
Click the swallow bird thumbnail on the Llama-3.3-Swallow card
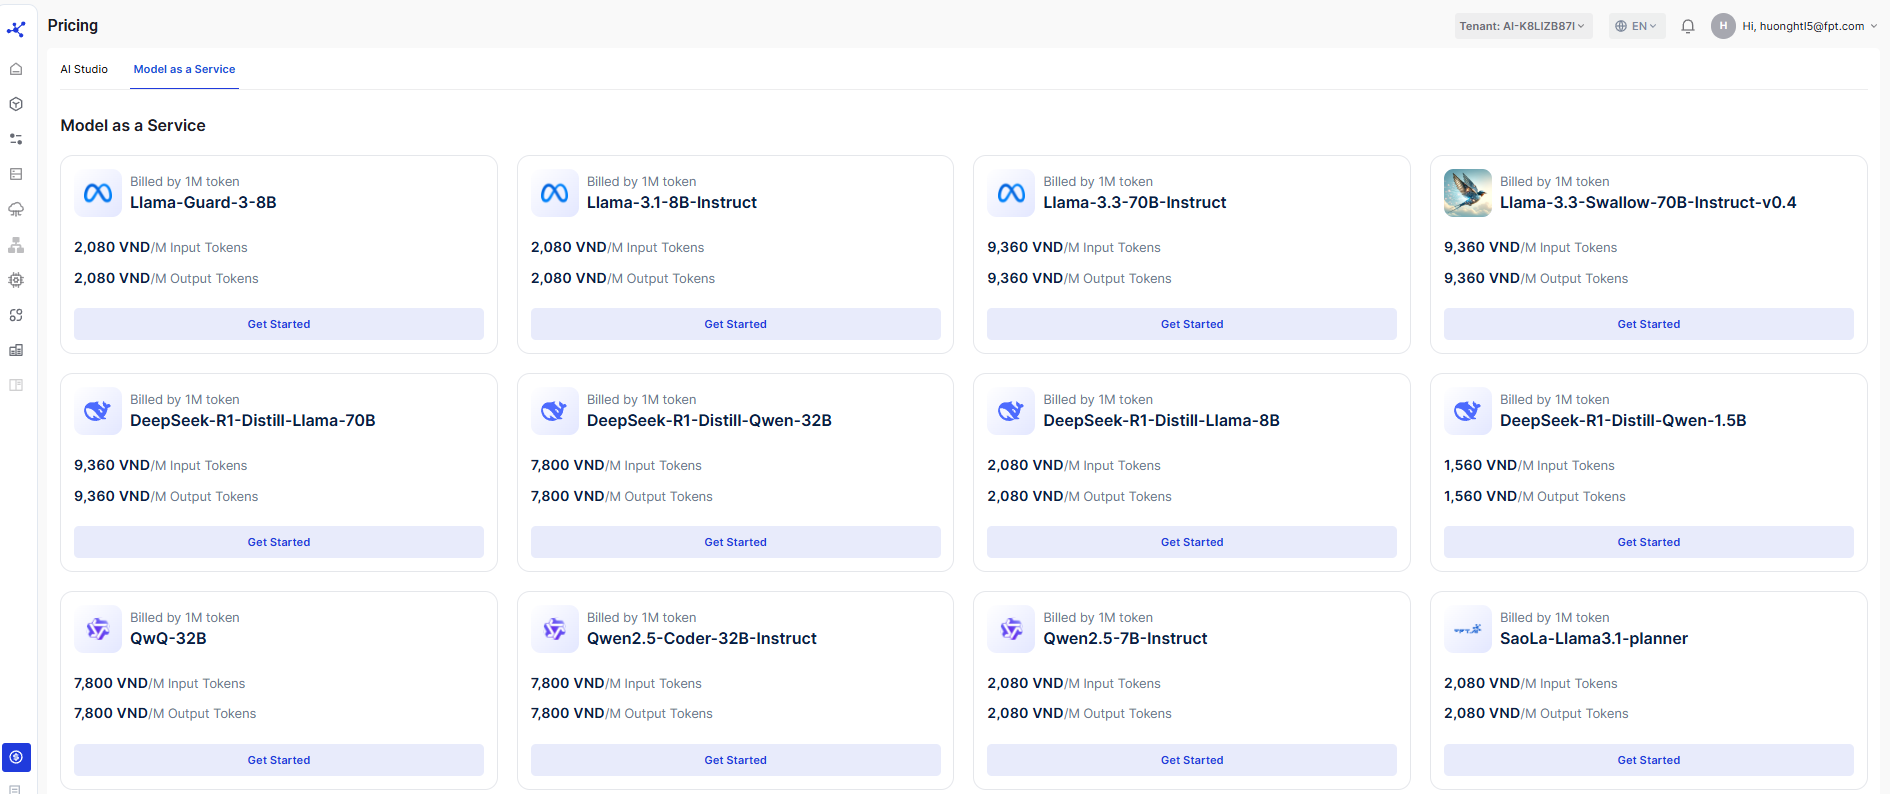[1468, 193]
